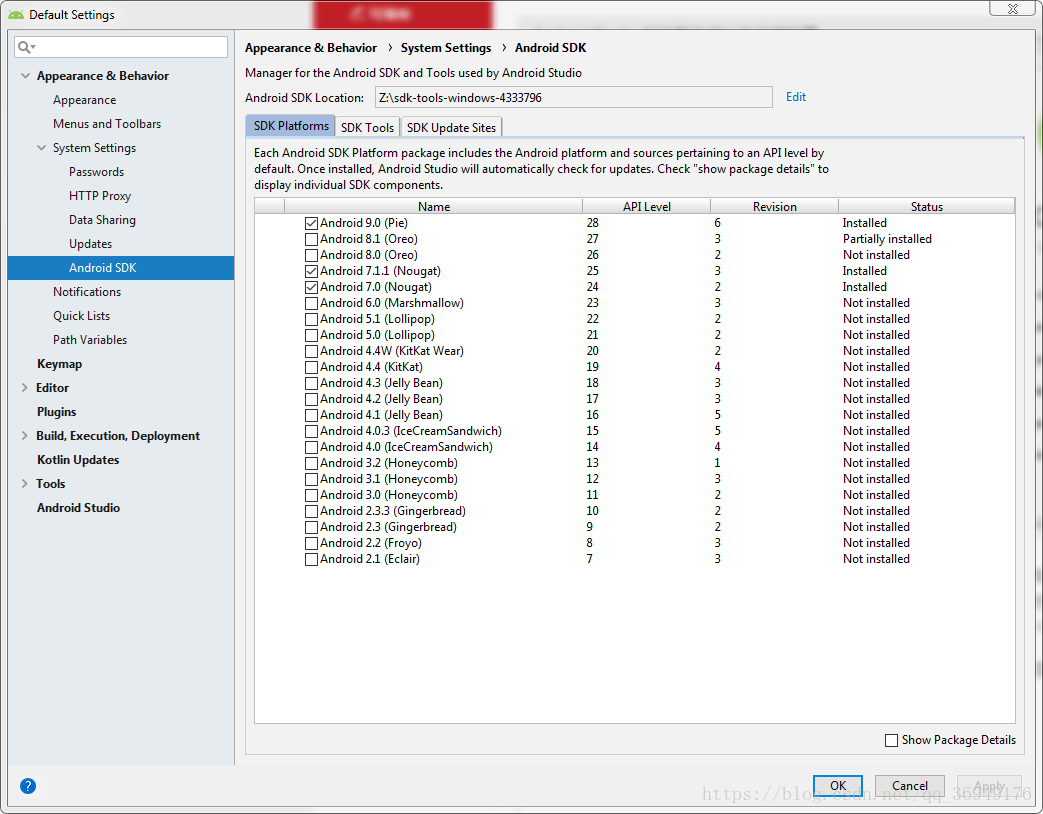1043x814 pixels.
Task: Expand the Editor section
Action: [x=25, y=388]
